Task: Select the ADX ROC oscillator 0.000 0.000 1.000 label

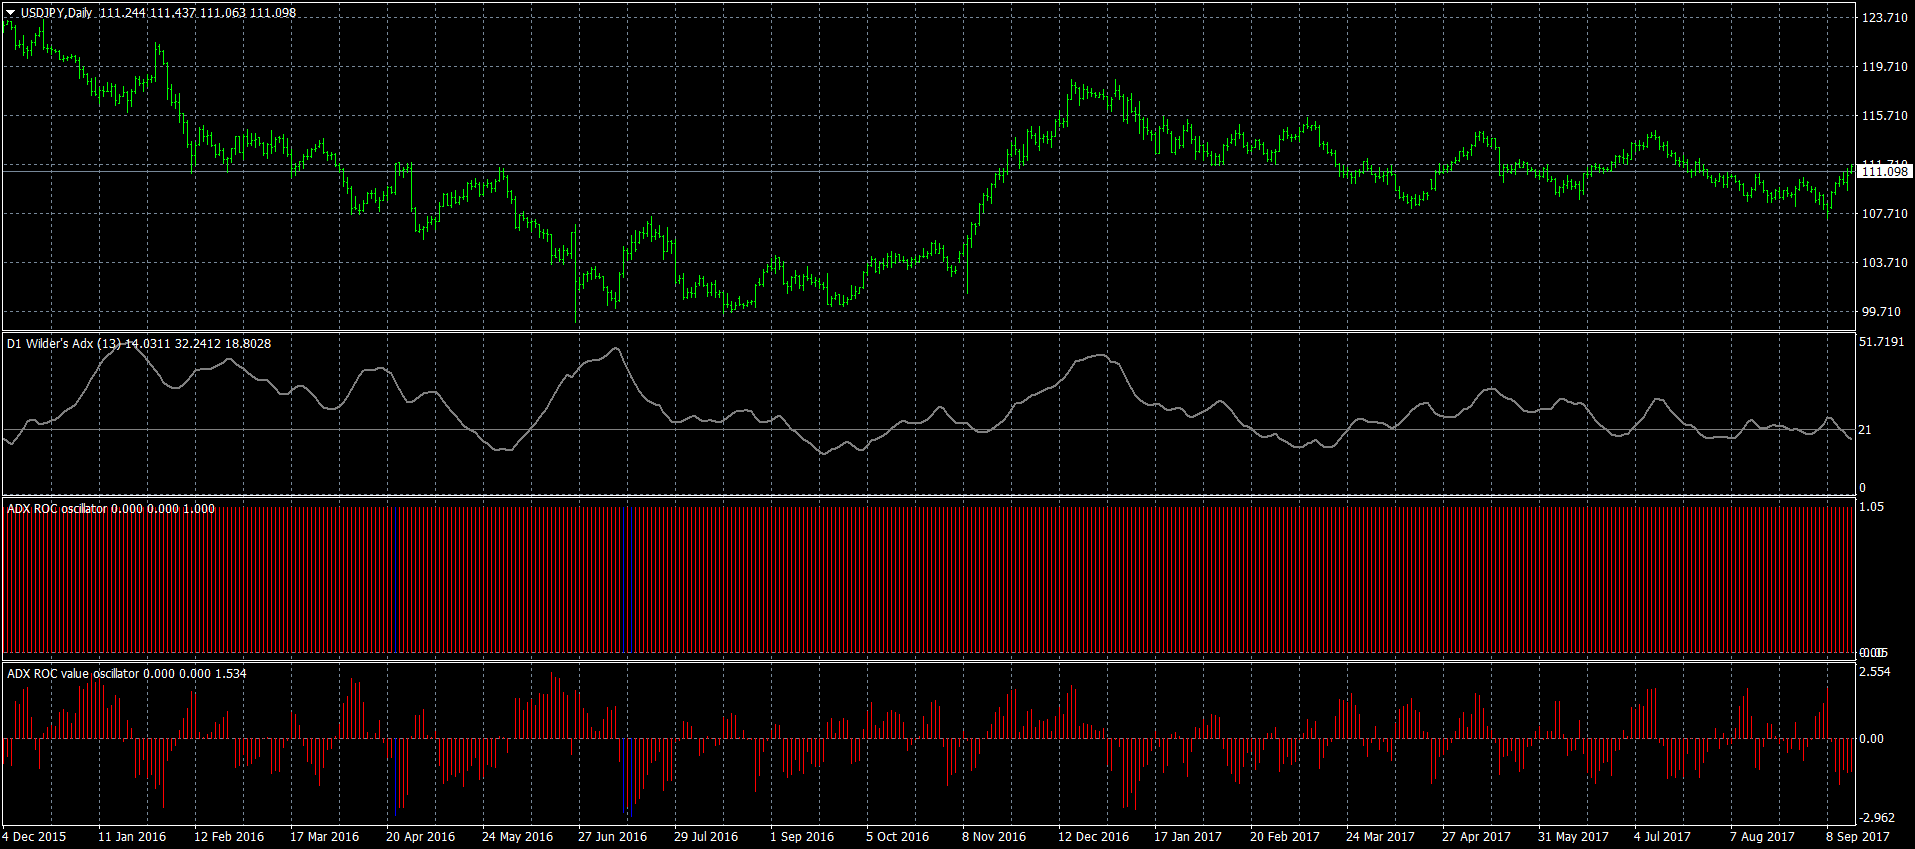Action: 111,508
